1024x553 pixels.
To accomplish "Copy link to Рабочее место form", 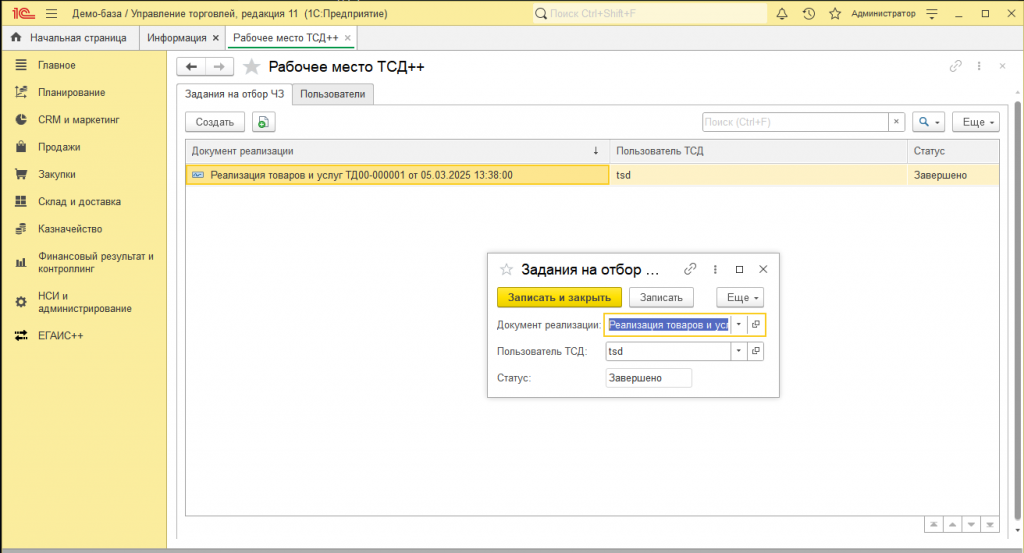I will 955,66.
